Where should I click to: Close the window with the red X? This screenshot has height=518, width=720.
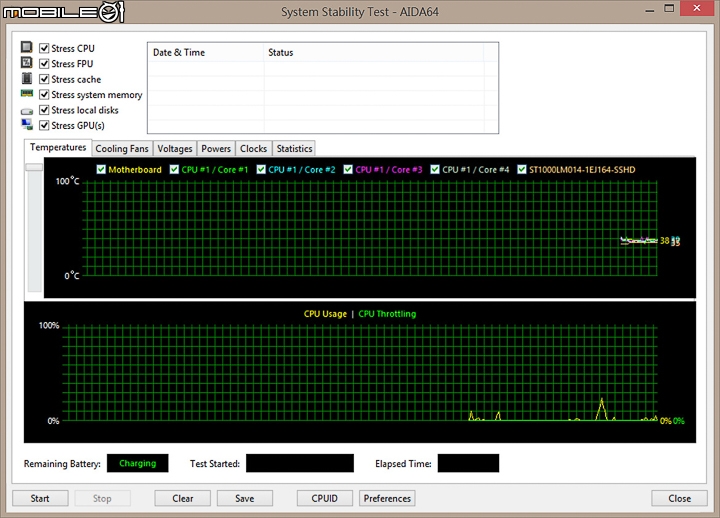pyautogui.click(x=697, y=8)
